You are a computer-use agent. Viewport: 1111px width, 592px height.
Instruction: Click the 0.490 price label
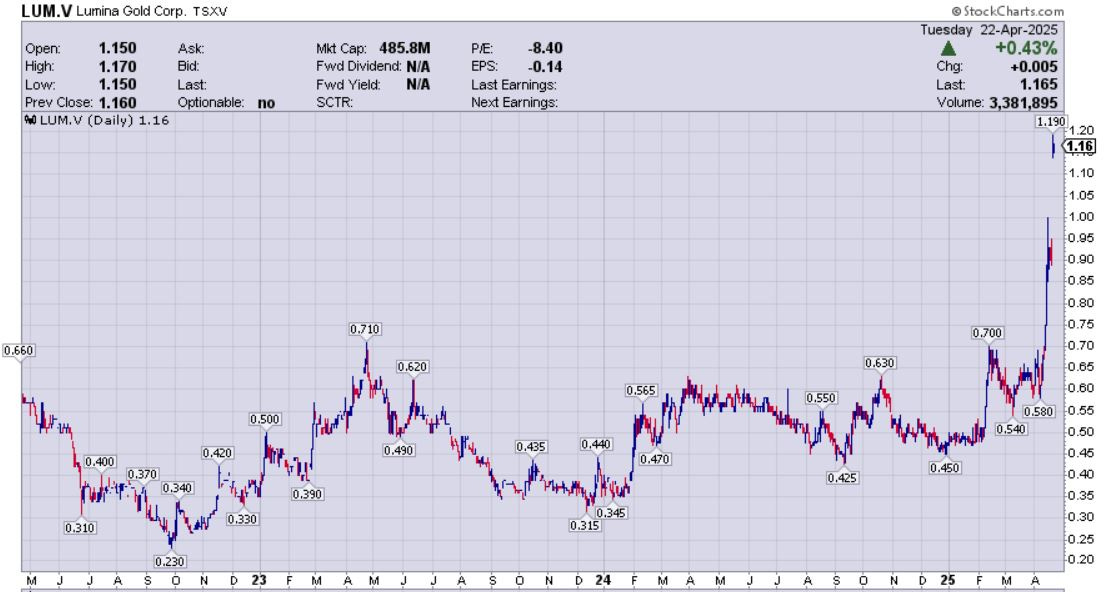398,450
